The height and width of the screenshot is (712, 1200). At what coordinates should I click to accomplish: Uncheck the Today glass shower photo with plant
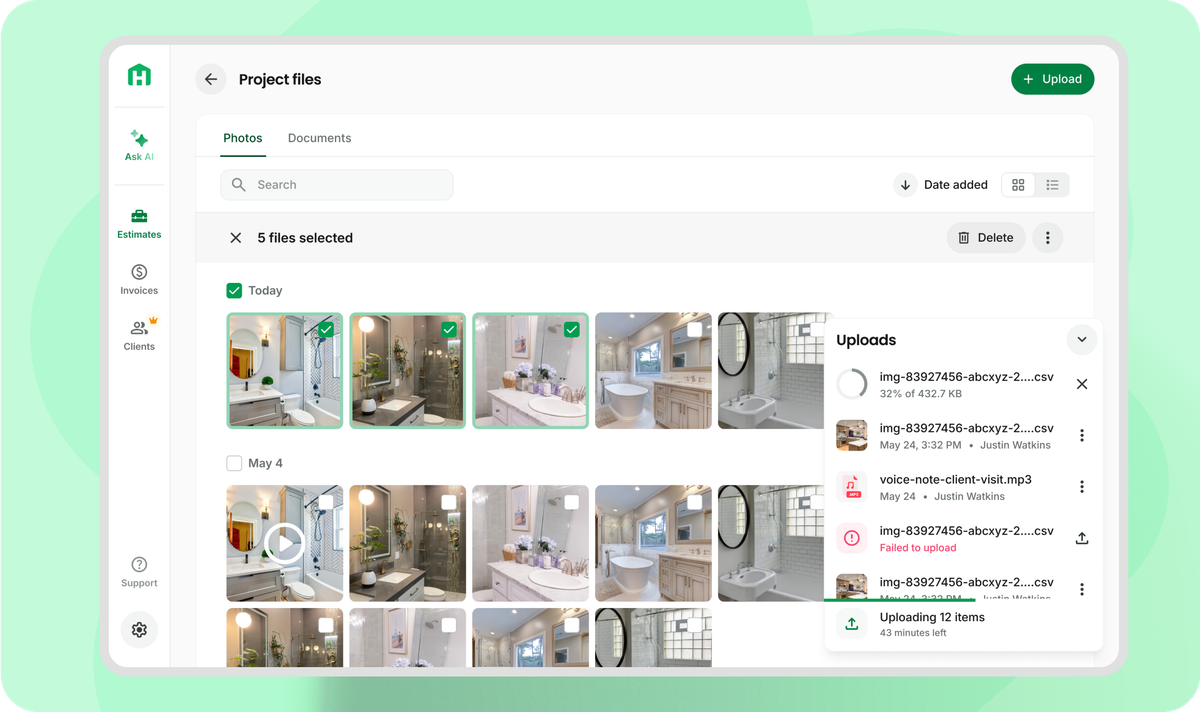[x=449, y=329]
